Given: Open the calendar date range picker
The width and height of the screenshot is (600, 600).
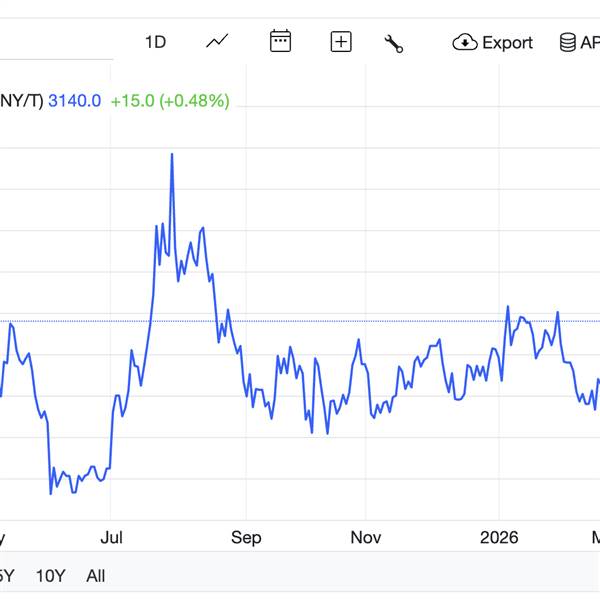Looking at the screenshot, I should pyautogui.click(x=280, y=42).
